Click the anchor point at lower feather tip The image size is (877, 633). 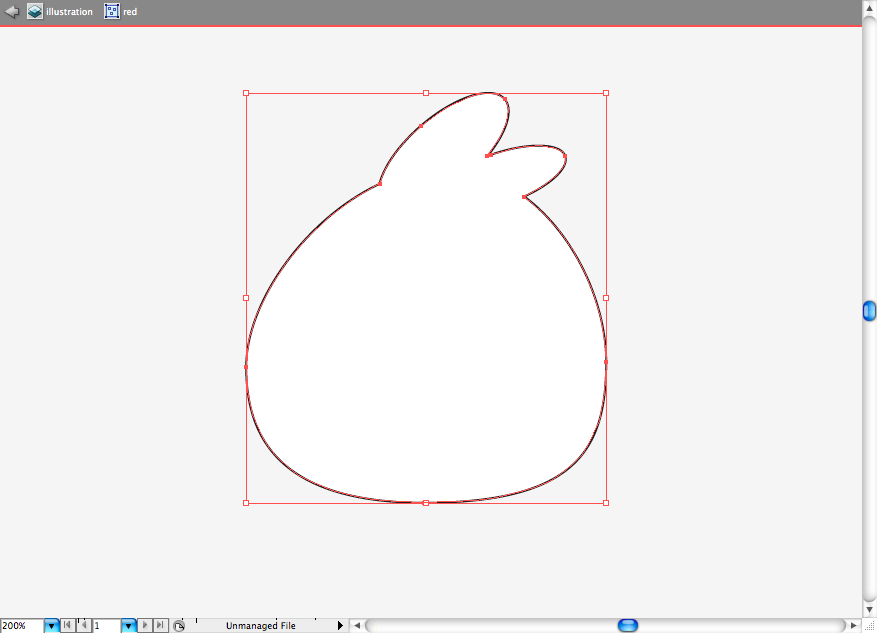point(565,156)
